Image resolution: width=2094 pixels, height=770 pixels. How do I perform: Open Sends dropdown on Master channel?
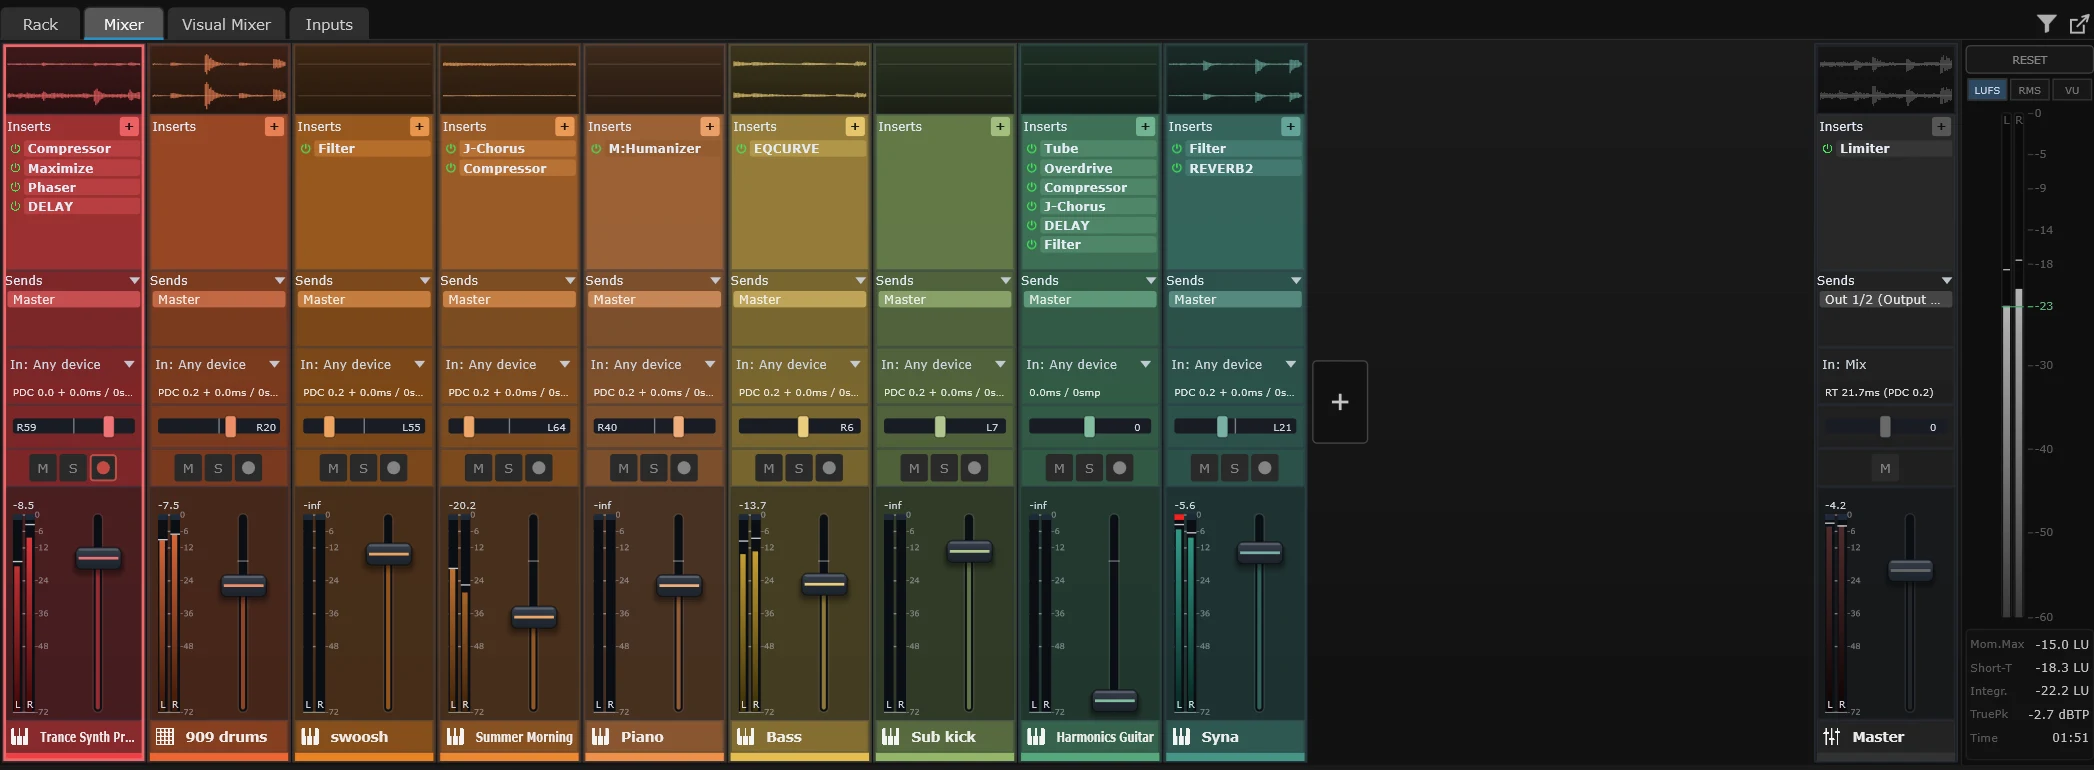click(x=1946, y=281)
